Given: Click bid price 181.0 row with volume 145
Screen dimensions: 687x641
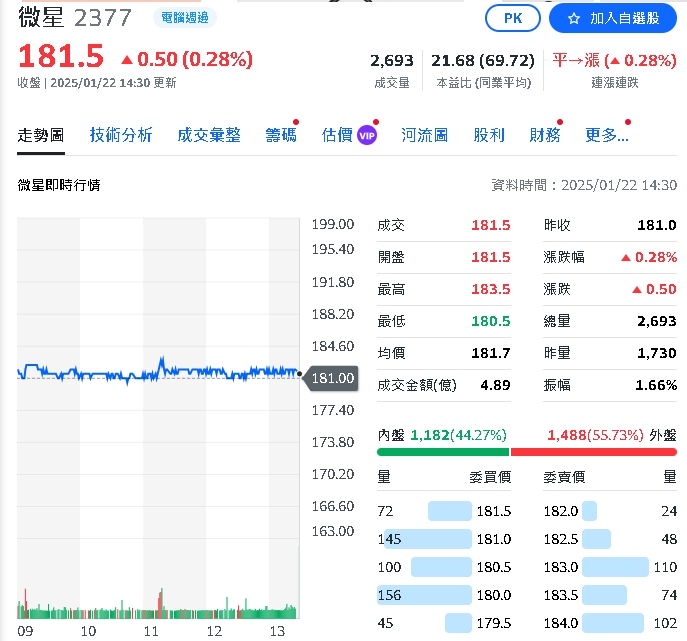Looking at the screenshot, I should click(444, 539).
